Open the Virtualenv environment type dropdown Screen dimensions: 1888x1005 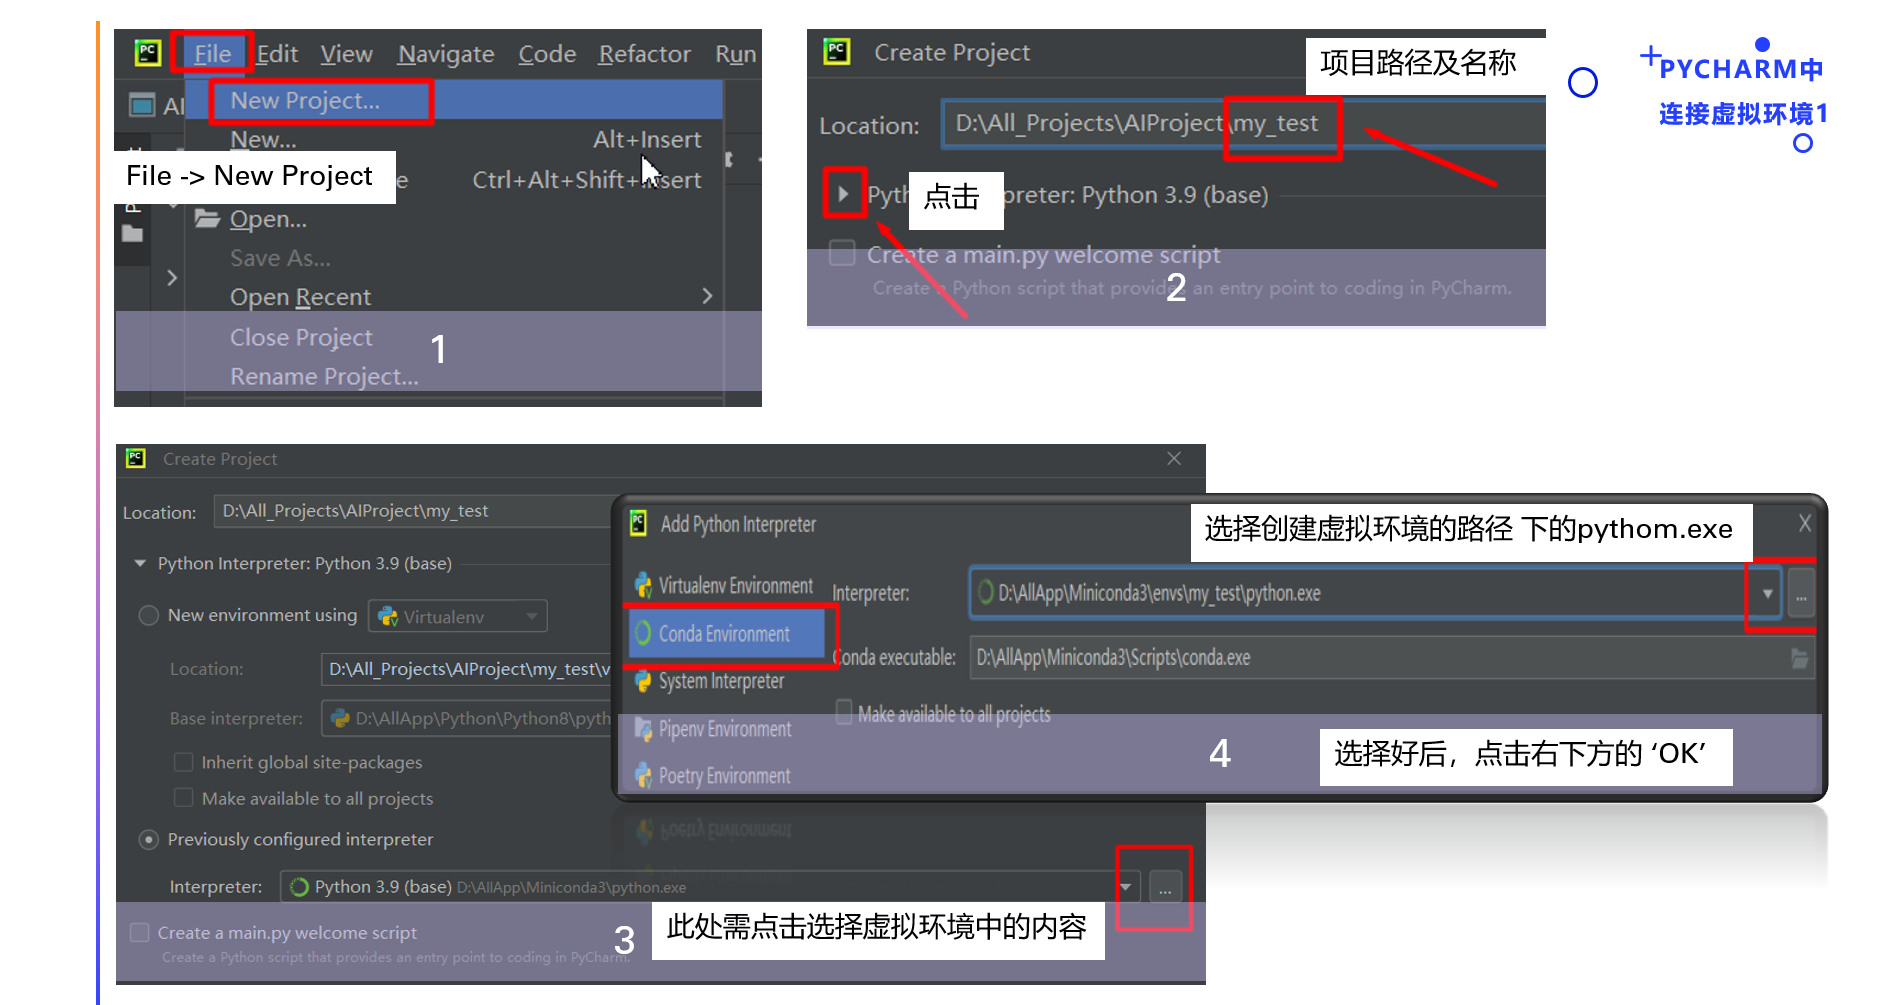coord(458,617)
